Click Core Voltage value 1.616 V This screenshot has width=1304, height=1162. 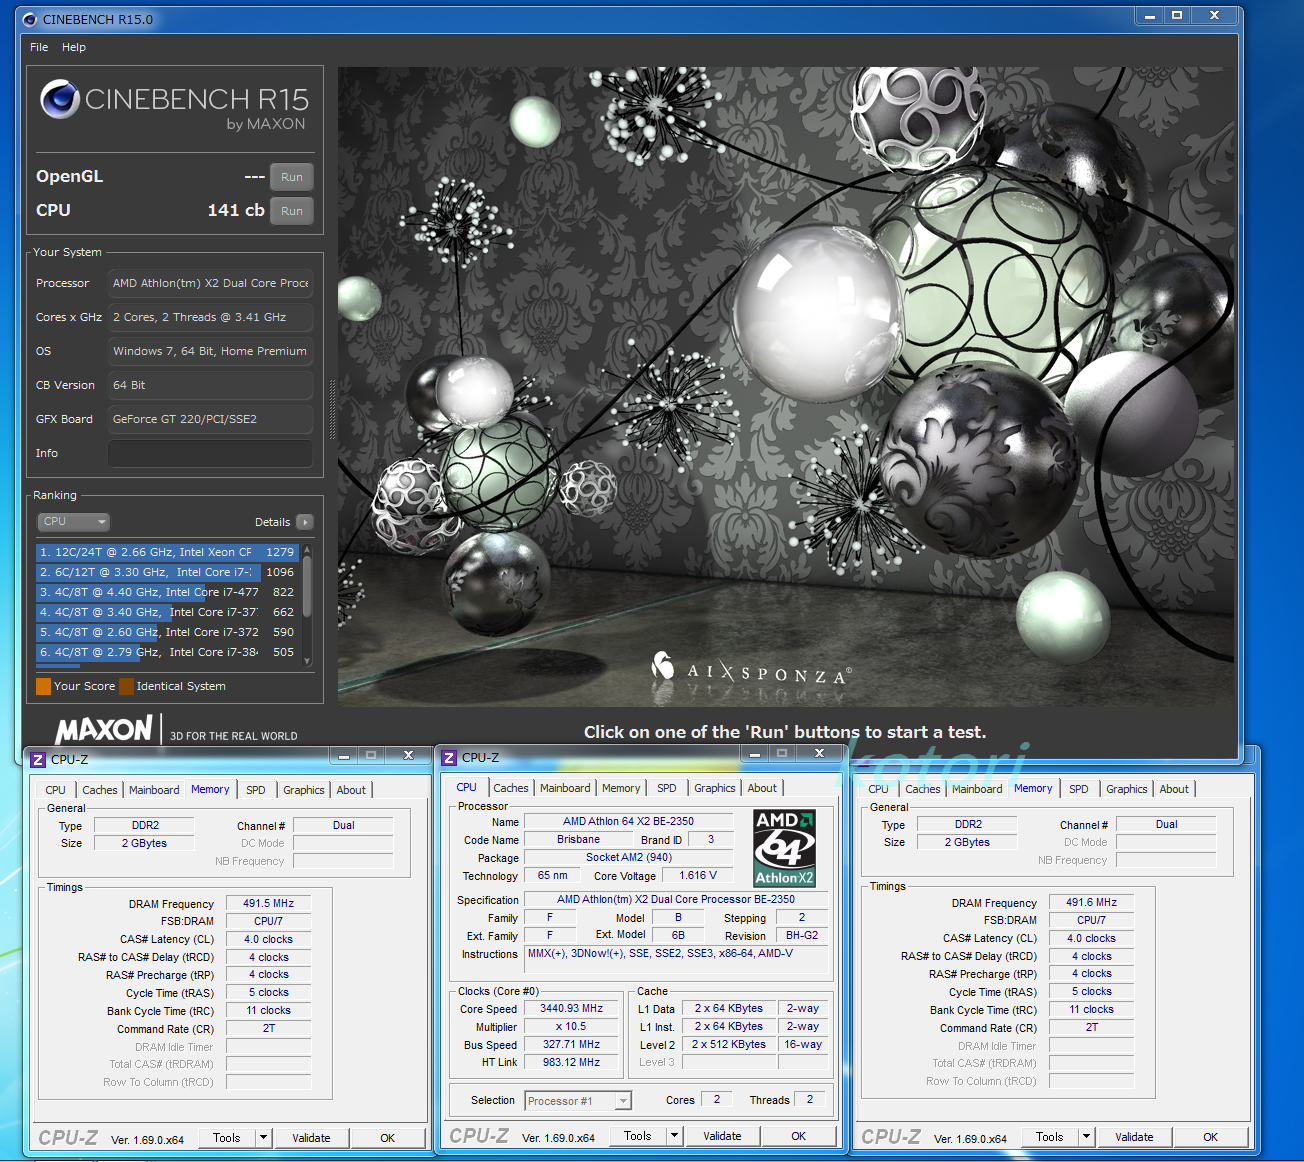698,875
